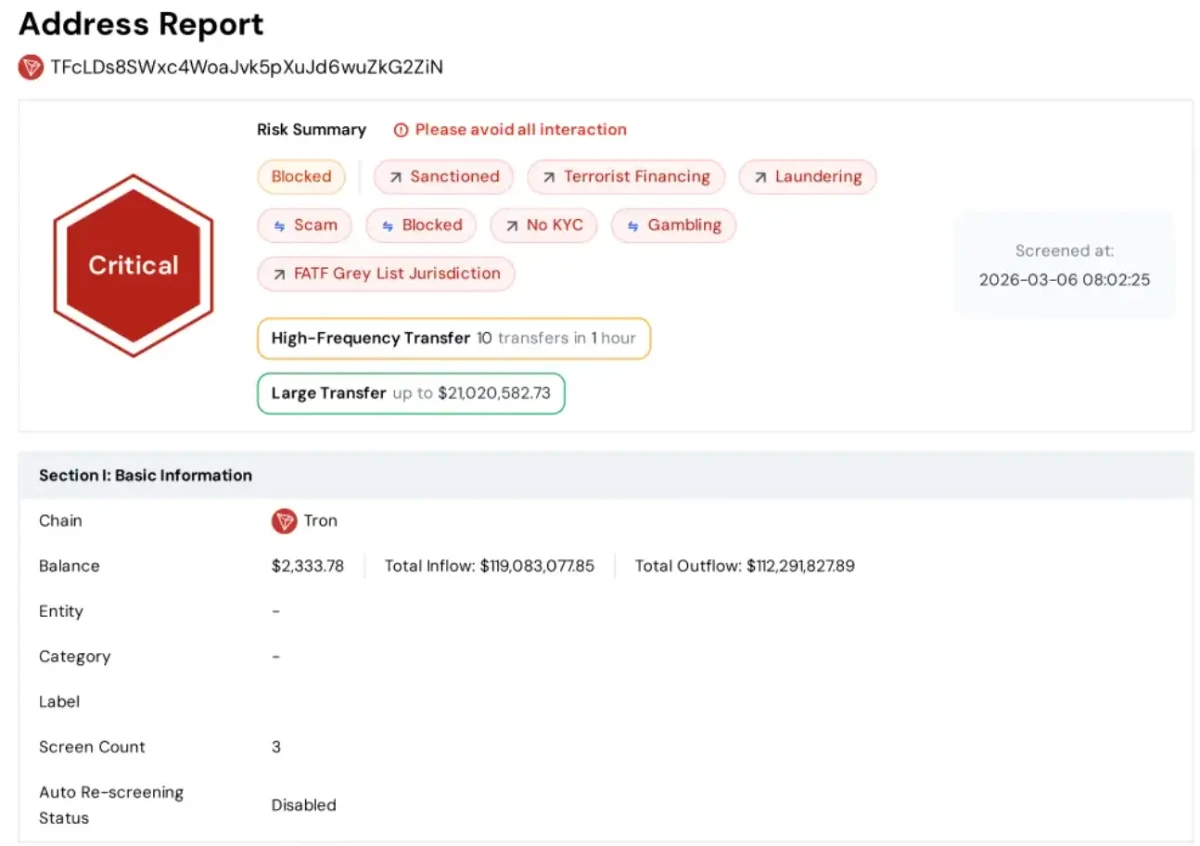Click the Tron icon beside the address
The image size is (1200, 846).
coord(33,68)
